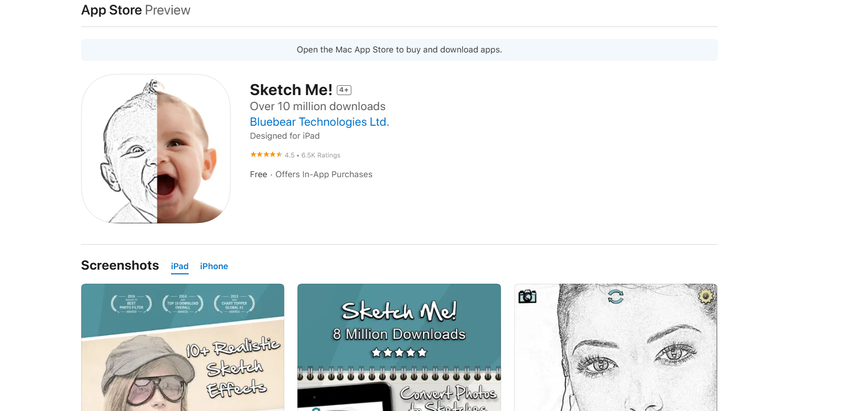Click the App Store header link
This screenshot has width=854, height=411.
tap(111, 10)
